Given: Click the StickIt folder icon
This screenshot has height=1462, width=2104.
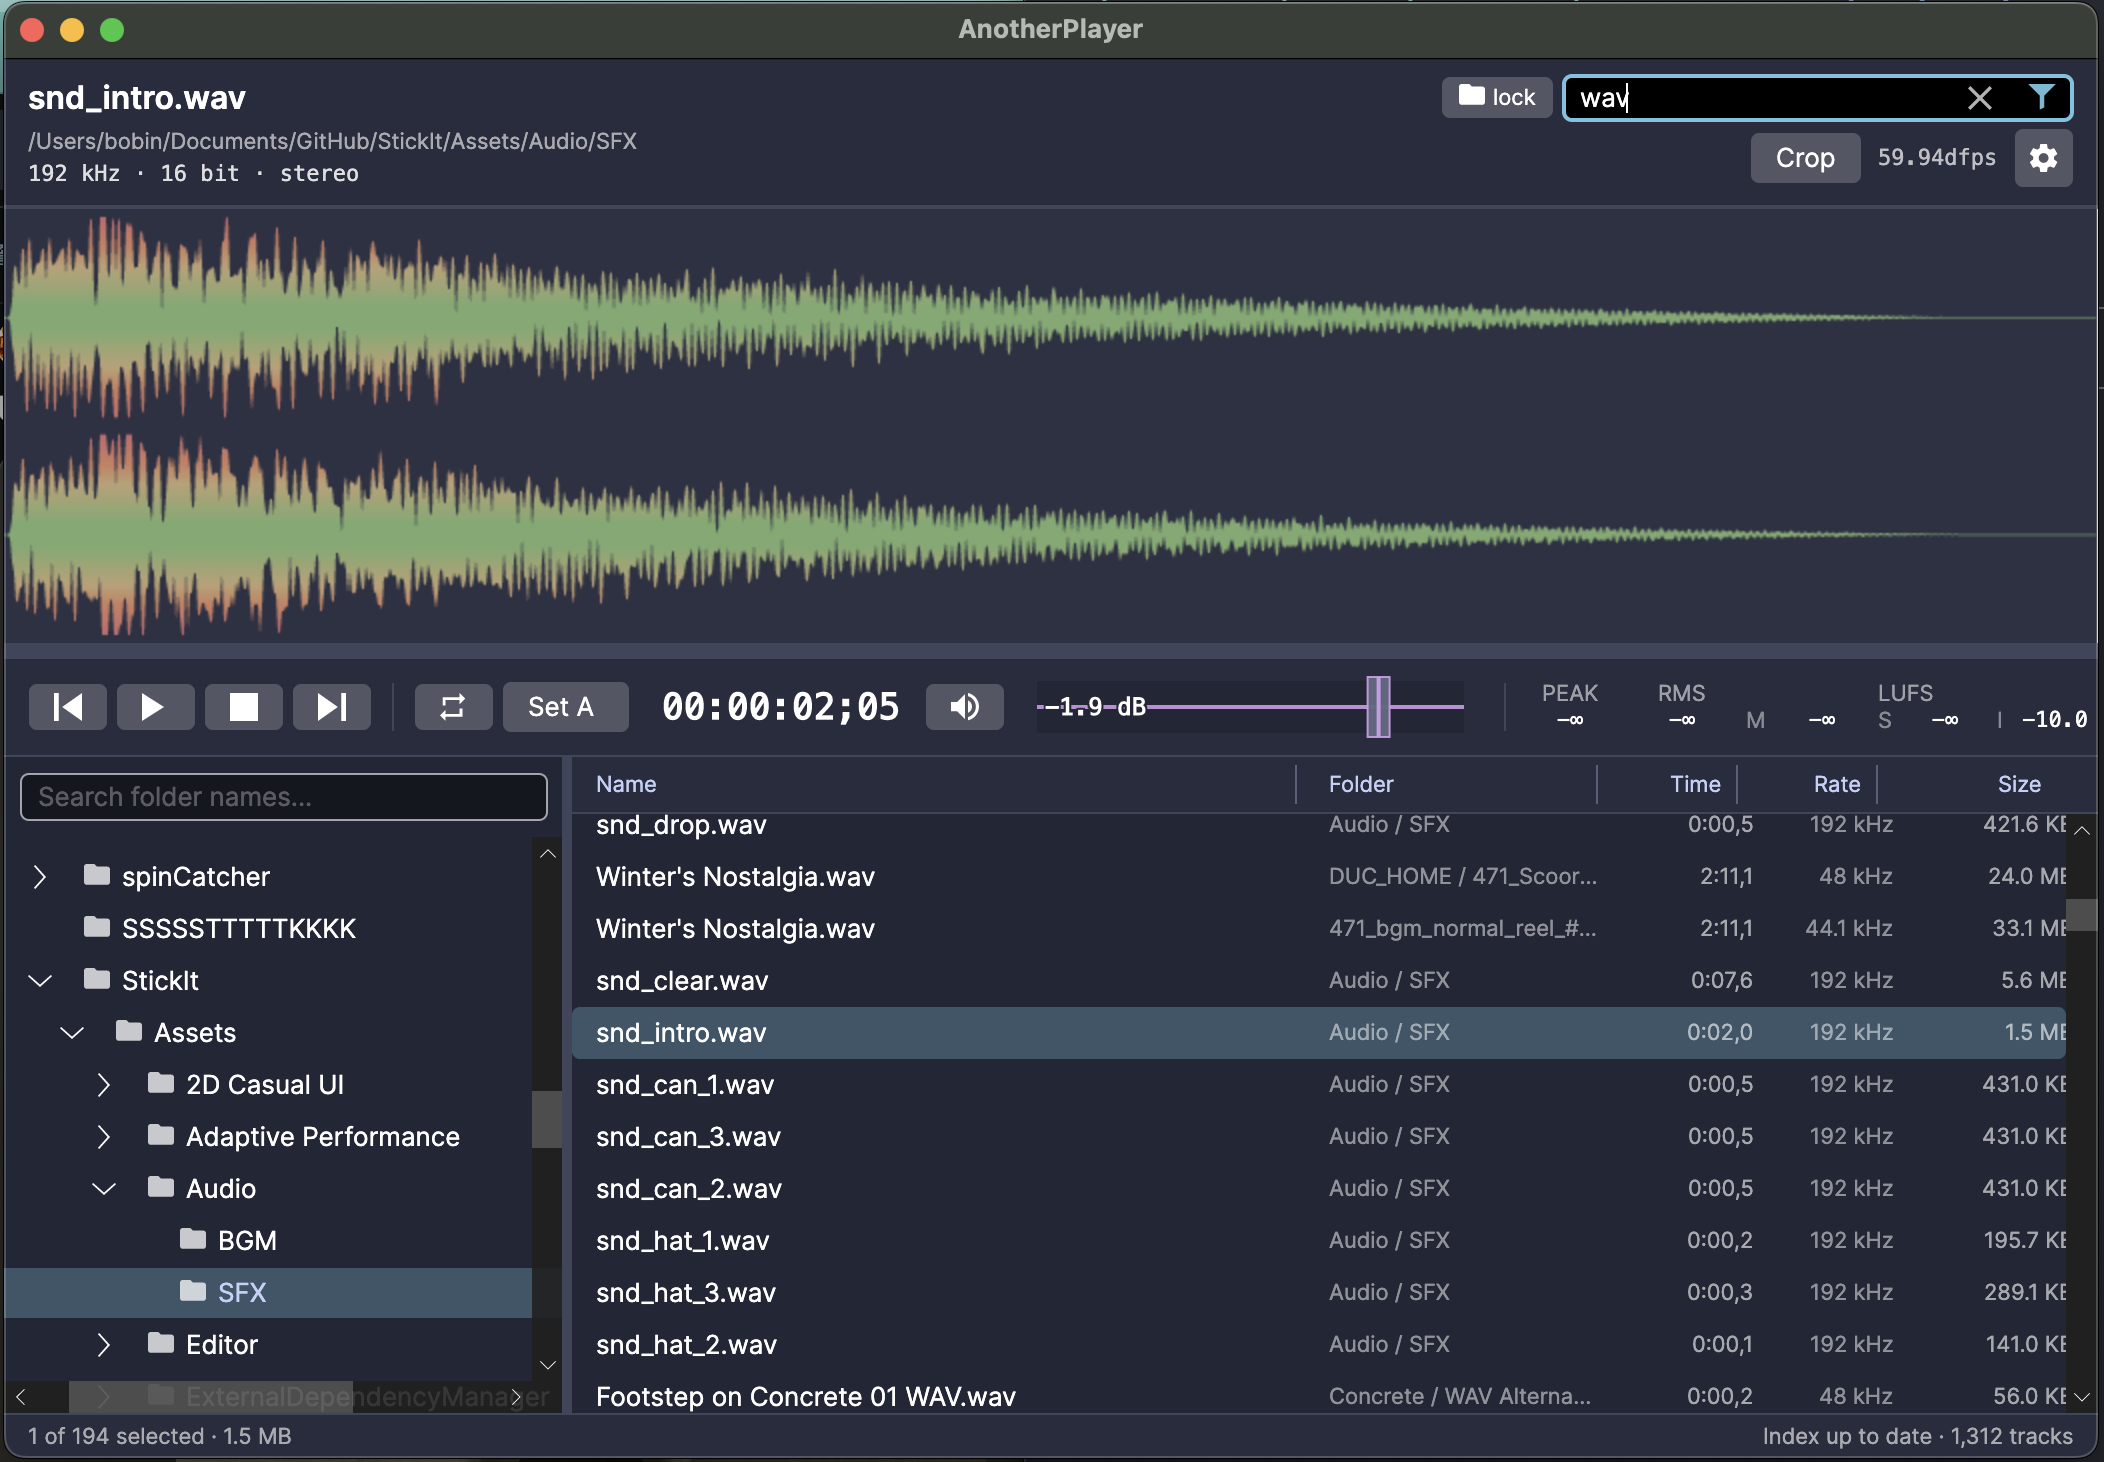Looking at the screenshot, I should 97,979.
